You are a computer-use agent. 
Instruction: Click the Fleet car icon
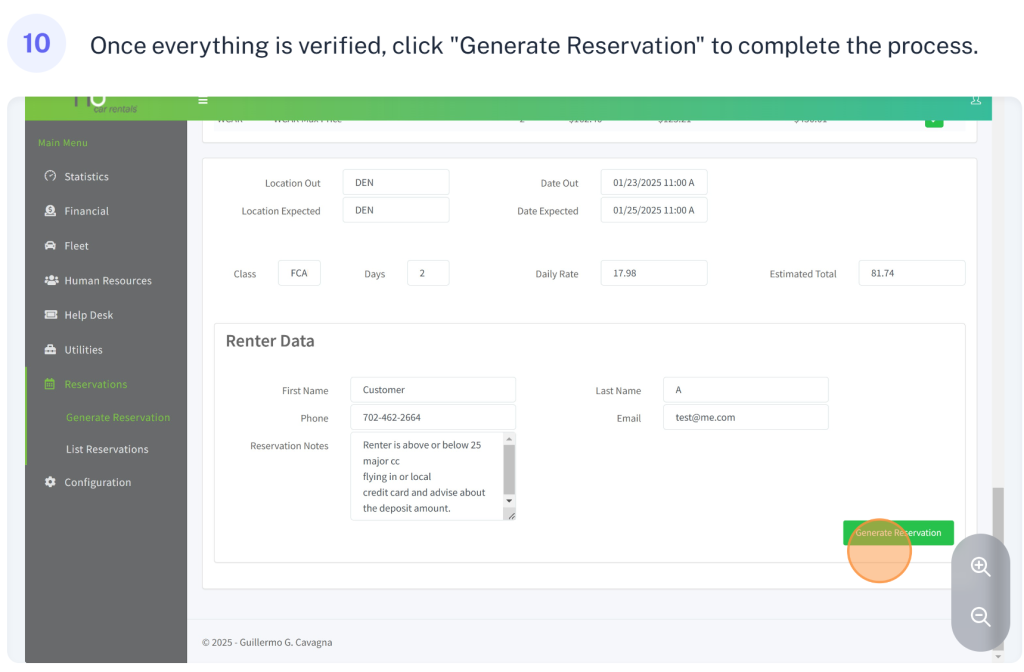click(50, 246)
